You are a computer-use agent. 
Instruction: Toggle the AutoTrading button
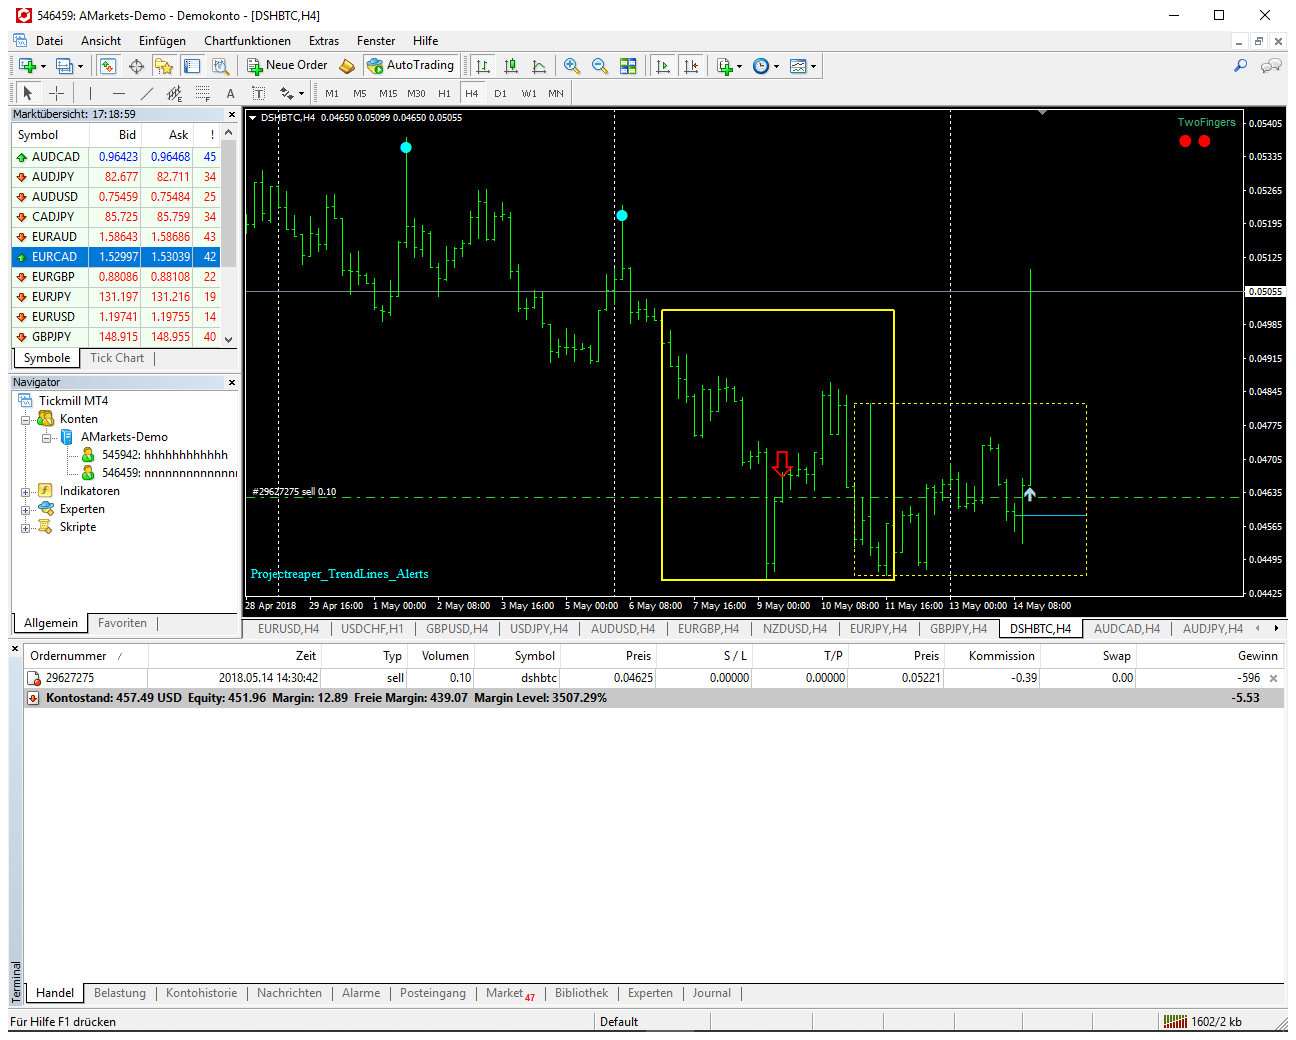[411, 66]
